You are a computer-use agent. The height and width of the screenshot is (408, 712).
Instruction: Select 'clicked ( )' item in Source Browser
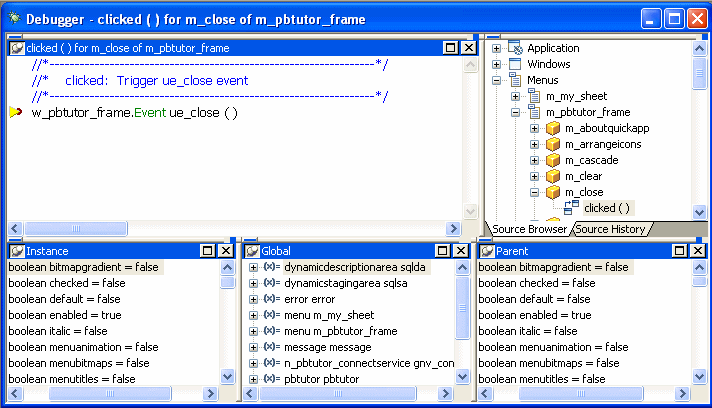pos(607,208)
